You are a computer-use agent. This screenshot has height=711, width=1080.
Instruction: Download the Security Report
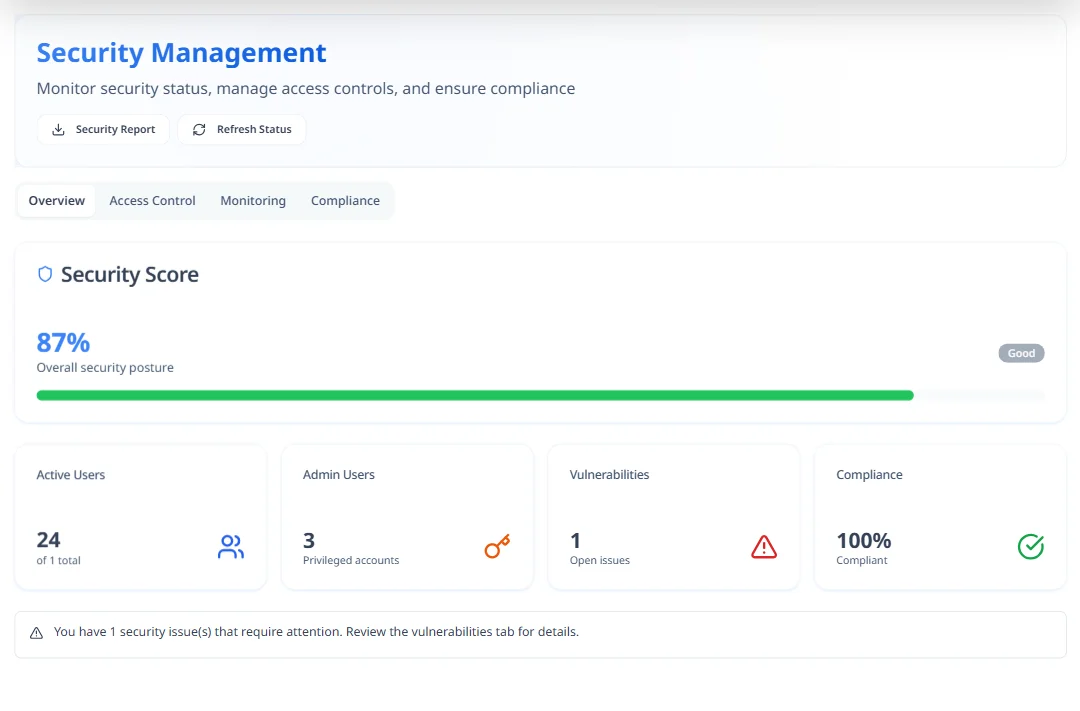(x=103, y=130)
